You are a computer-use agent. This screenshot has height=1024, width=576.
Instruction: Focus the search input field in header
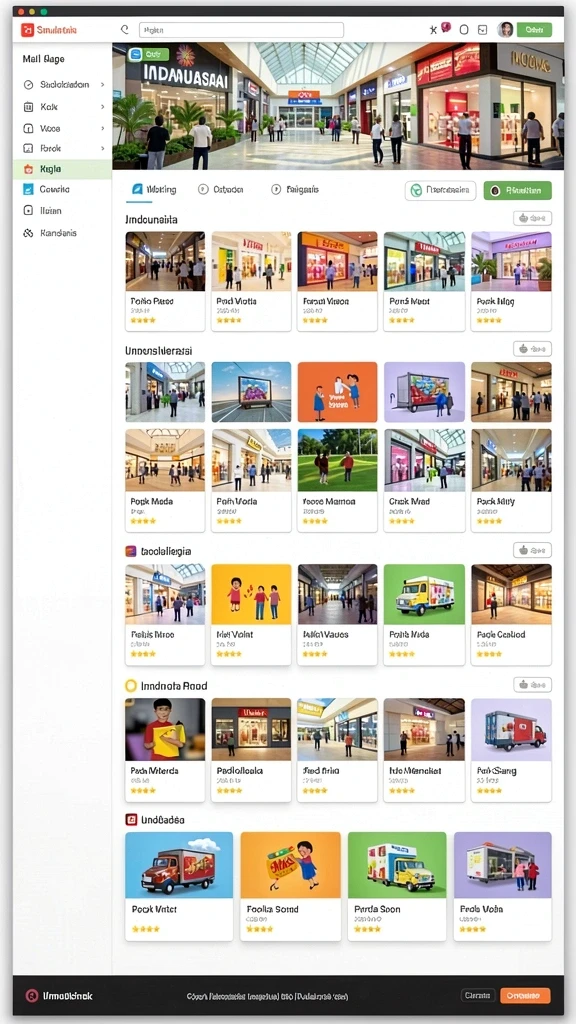pos(241,29)
